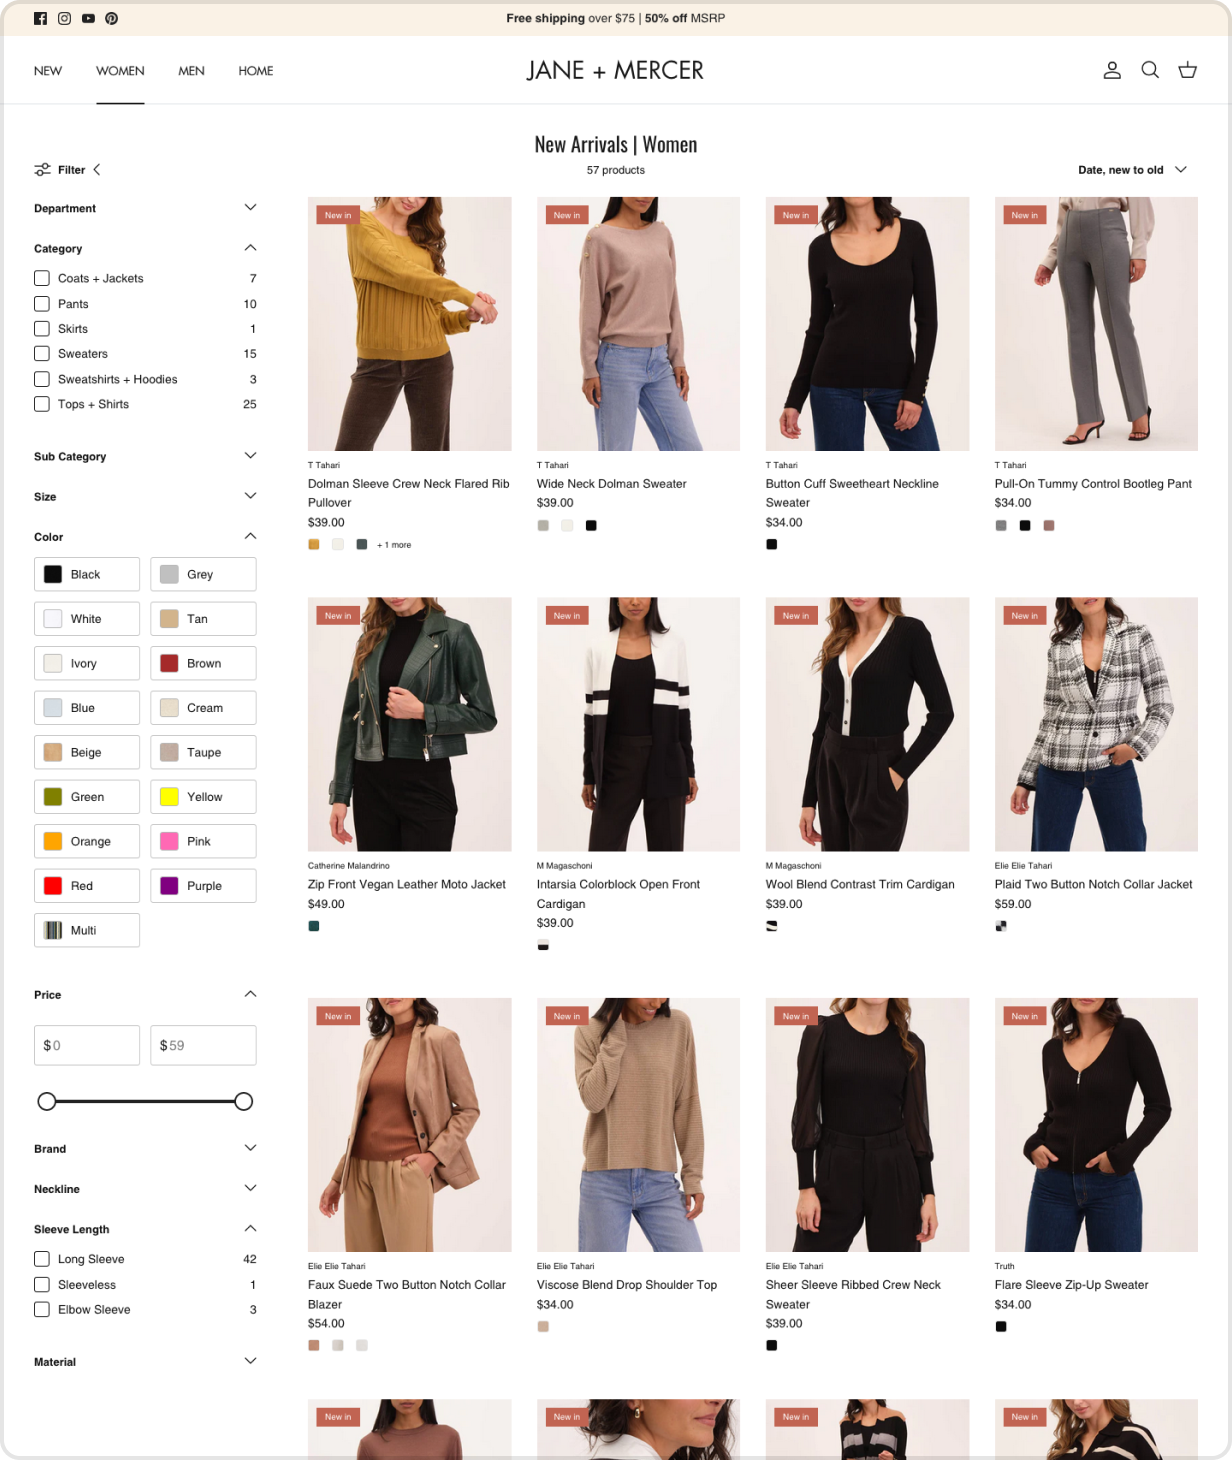Choose black swatch under Button Cuff Sweetheart Sweater
This screenshot has height=1460, width=1232.
[772, 545]
